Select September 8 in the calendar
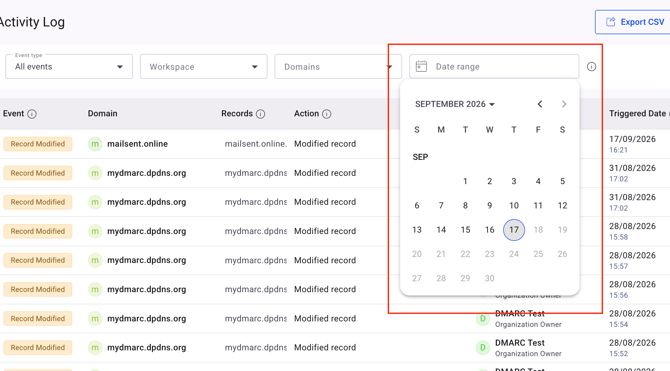The width and height of the screenshot is (670, 371). pos(465,206)
